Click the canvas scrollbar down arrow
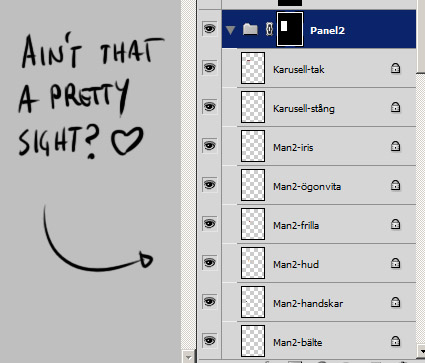Image resolution: width=425 pixels, height=363 pixels. (189, 357)
